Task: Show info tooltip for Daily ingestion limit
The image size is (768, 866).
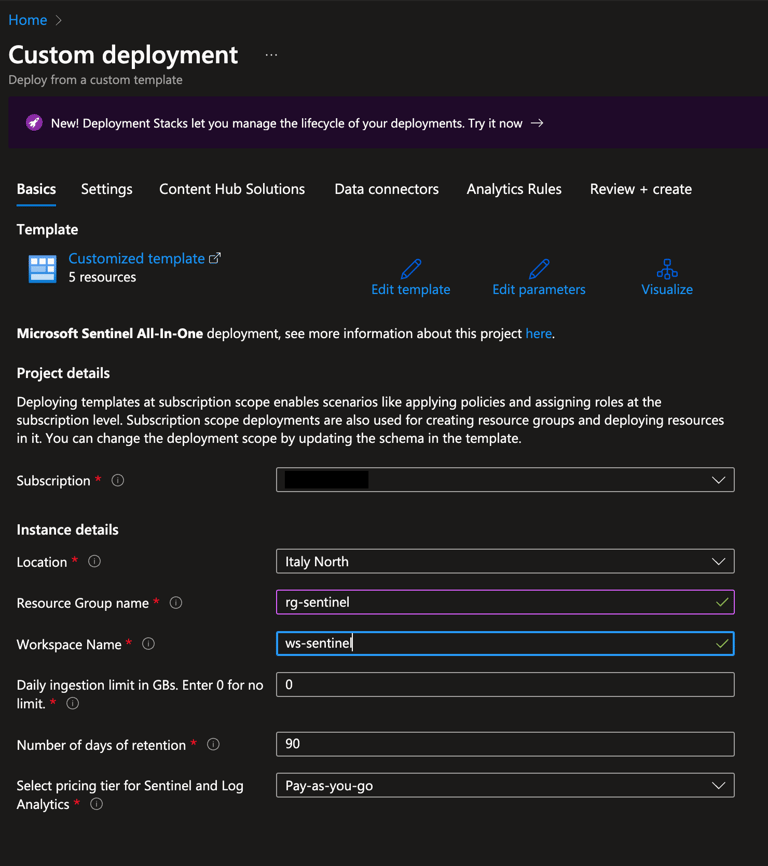Action: tap(72, 704)
